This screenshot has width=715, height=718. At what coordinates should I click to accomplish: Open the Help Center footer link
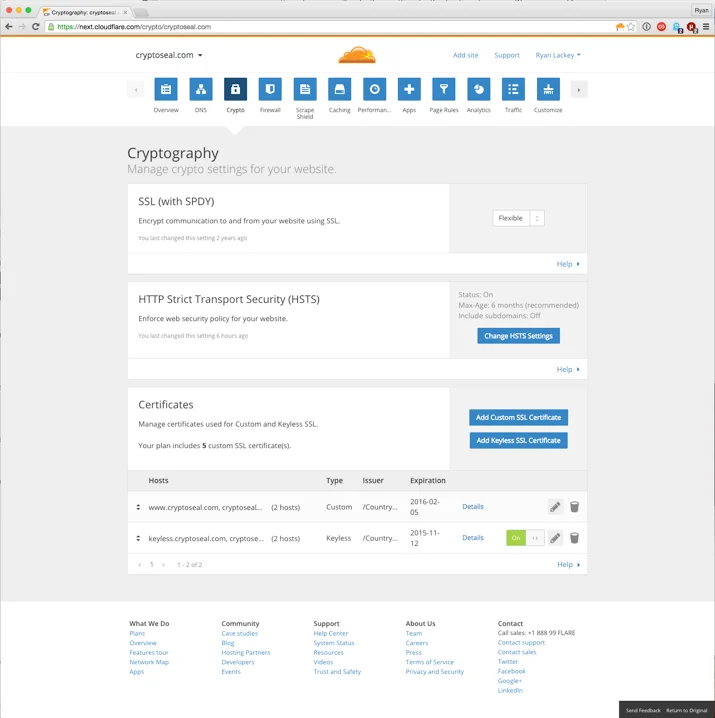(331, 633)
